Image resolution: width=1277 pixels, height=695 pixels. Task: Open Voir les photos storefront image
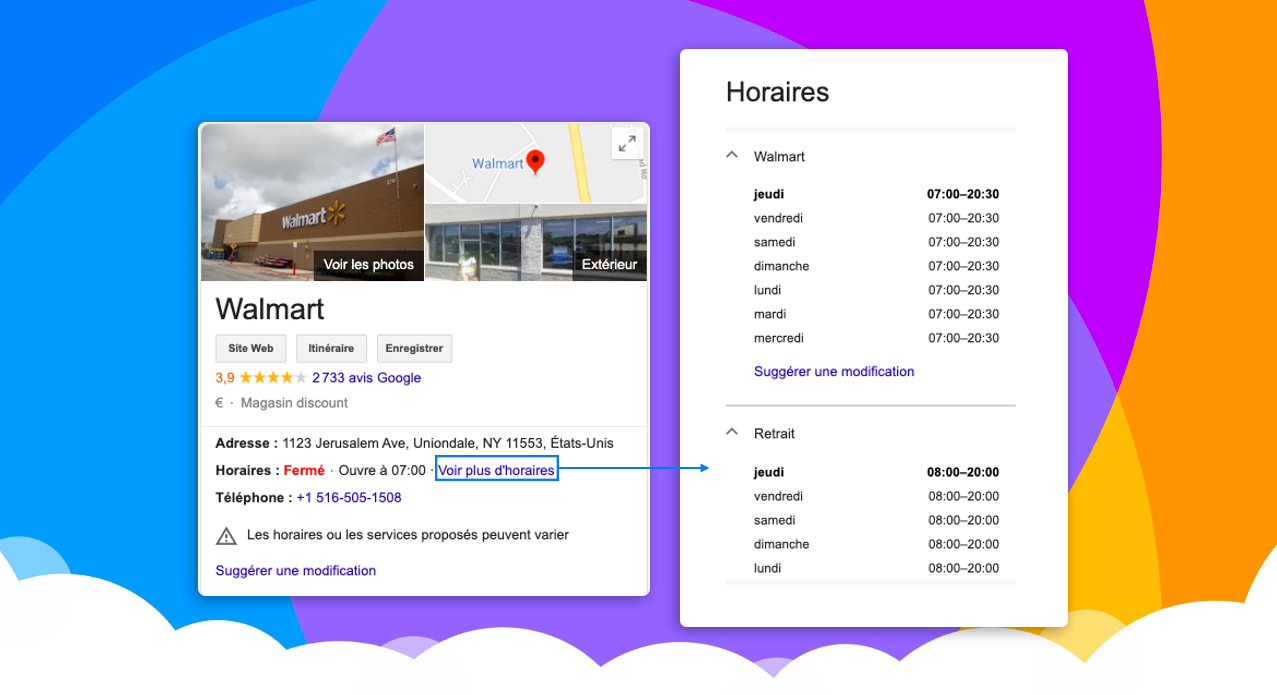point(313,202)
